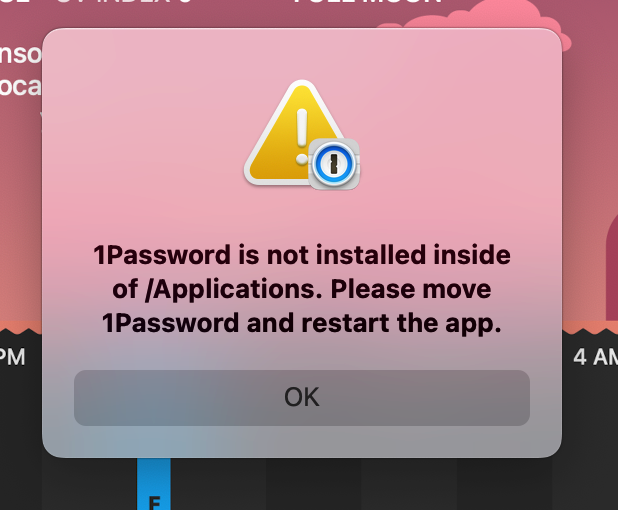Click the dark red rounded shape at right edge
Viewport: 618px width, 510px height.
[612, 268]
